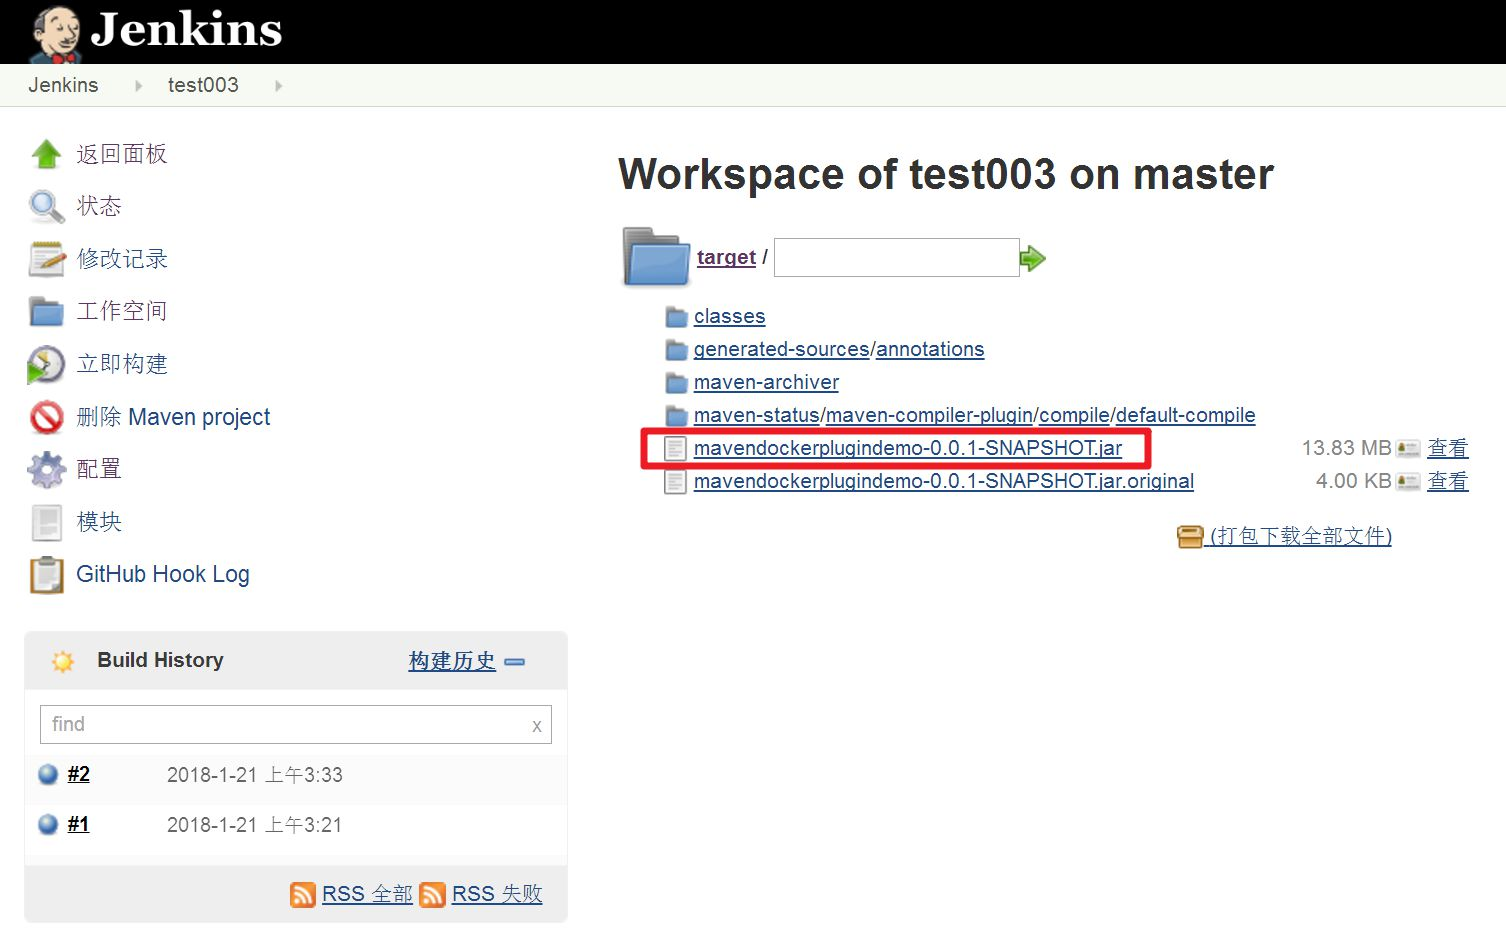Click the document icon beside 模块
1506x943 pixels.
(46, 522)
